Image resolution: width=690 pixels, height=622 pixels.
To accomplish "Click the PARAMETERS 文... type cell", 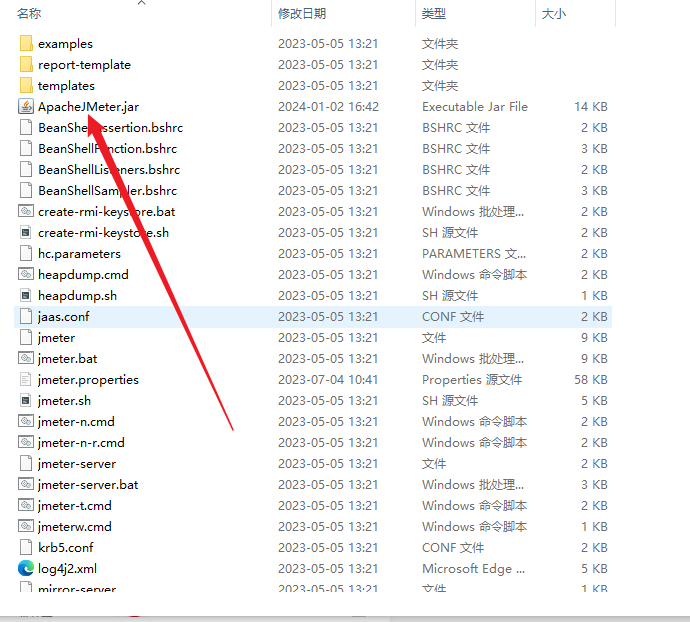I will point(474,254).
